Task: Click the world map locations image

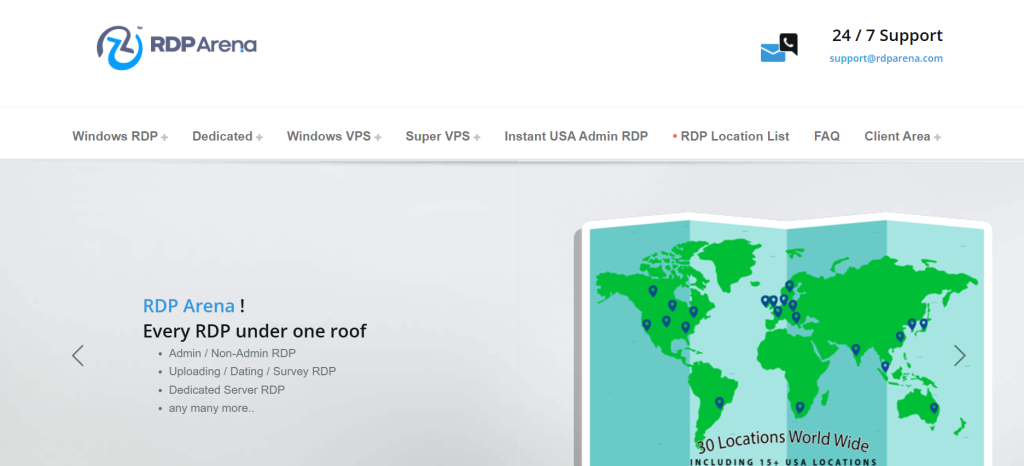Action: point(782,341)
